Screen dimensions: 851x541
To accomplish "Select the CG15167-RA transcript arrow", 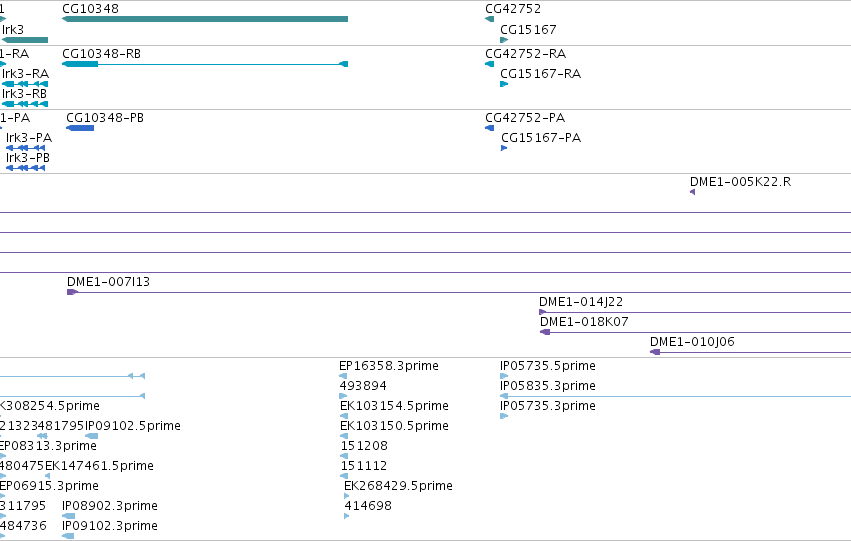I will click(504, 84).
